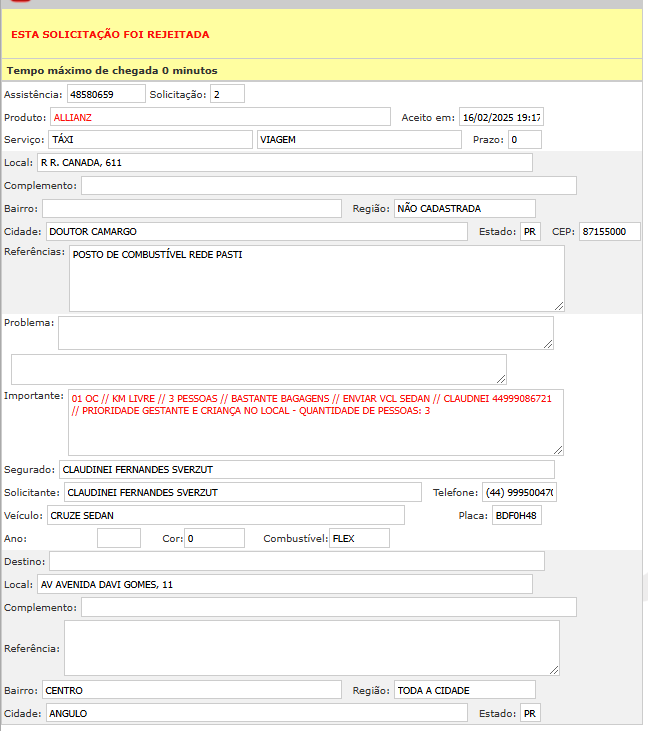Click the destination Local field AV AVENIDA DAVI GOMES
The width and height of the screenshot is (648, 731).
click(x=284, y=584)
